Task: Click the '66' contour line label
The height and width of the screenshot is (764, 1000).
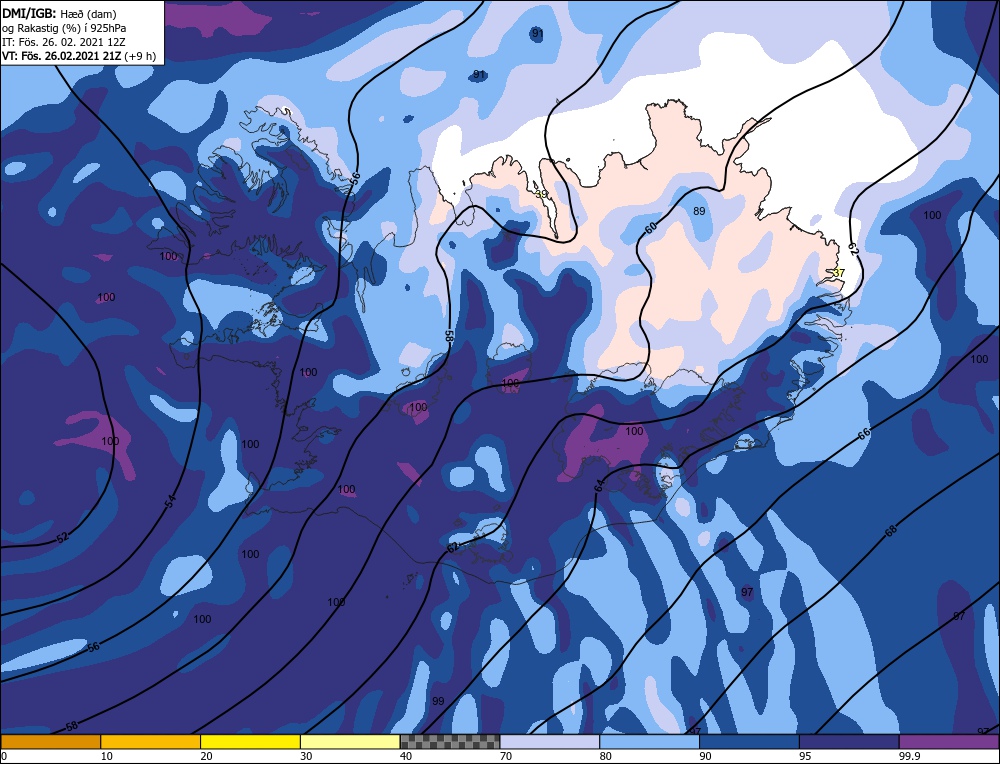Action: (864, 434)
